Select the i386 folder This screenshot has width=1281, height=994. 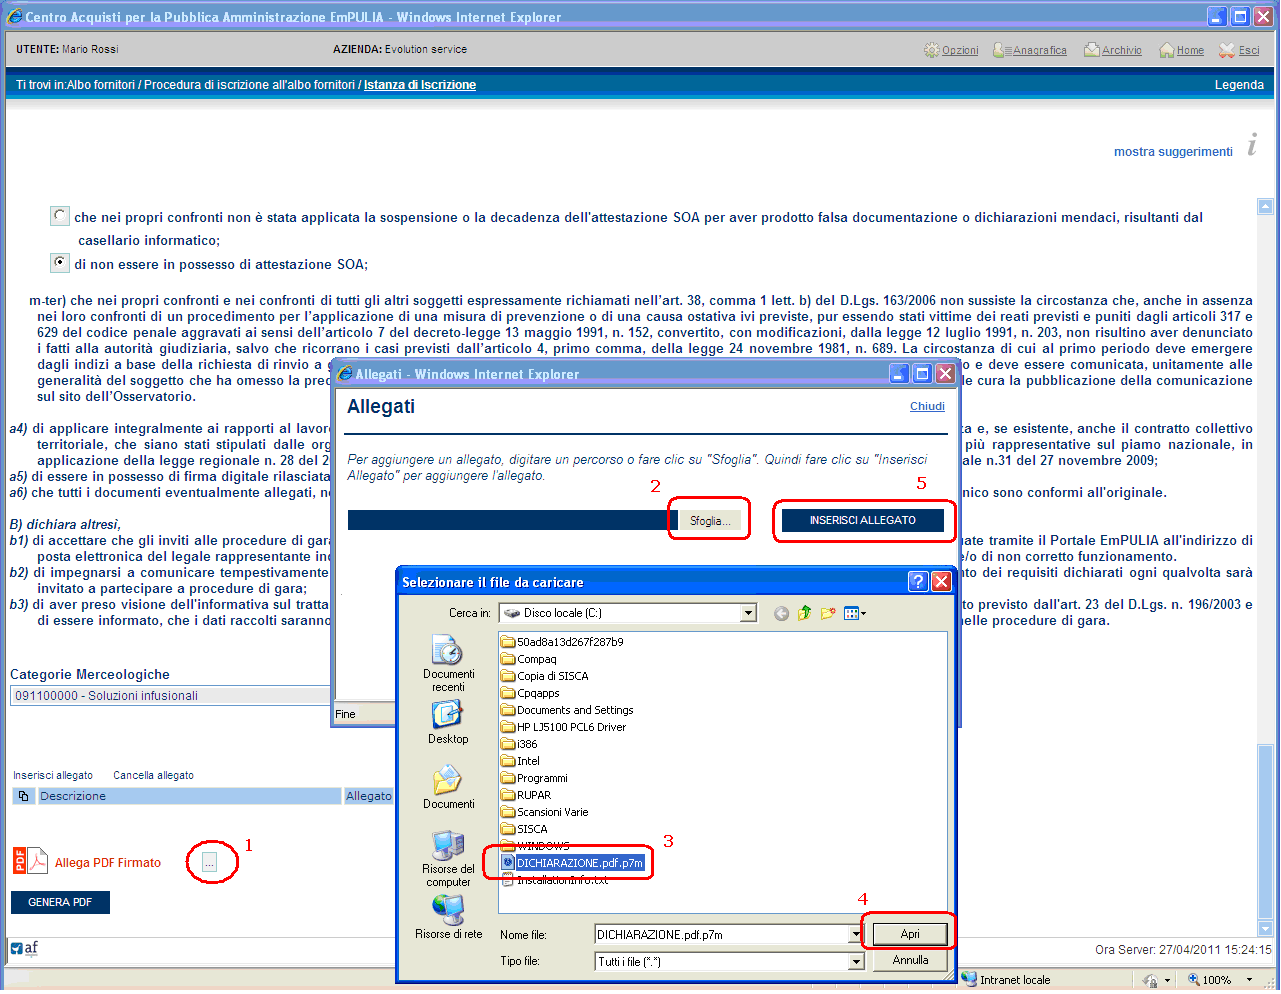[x=519, y=744]
